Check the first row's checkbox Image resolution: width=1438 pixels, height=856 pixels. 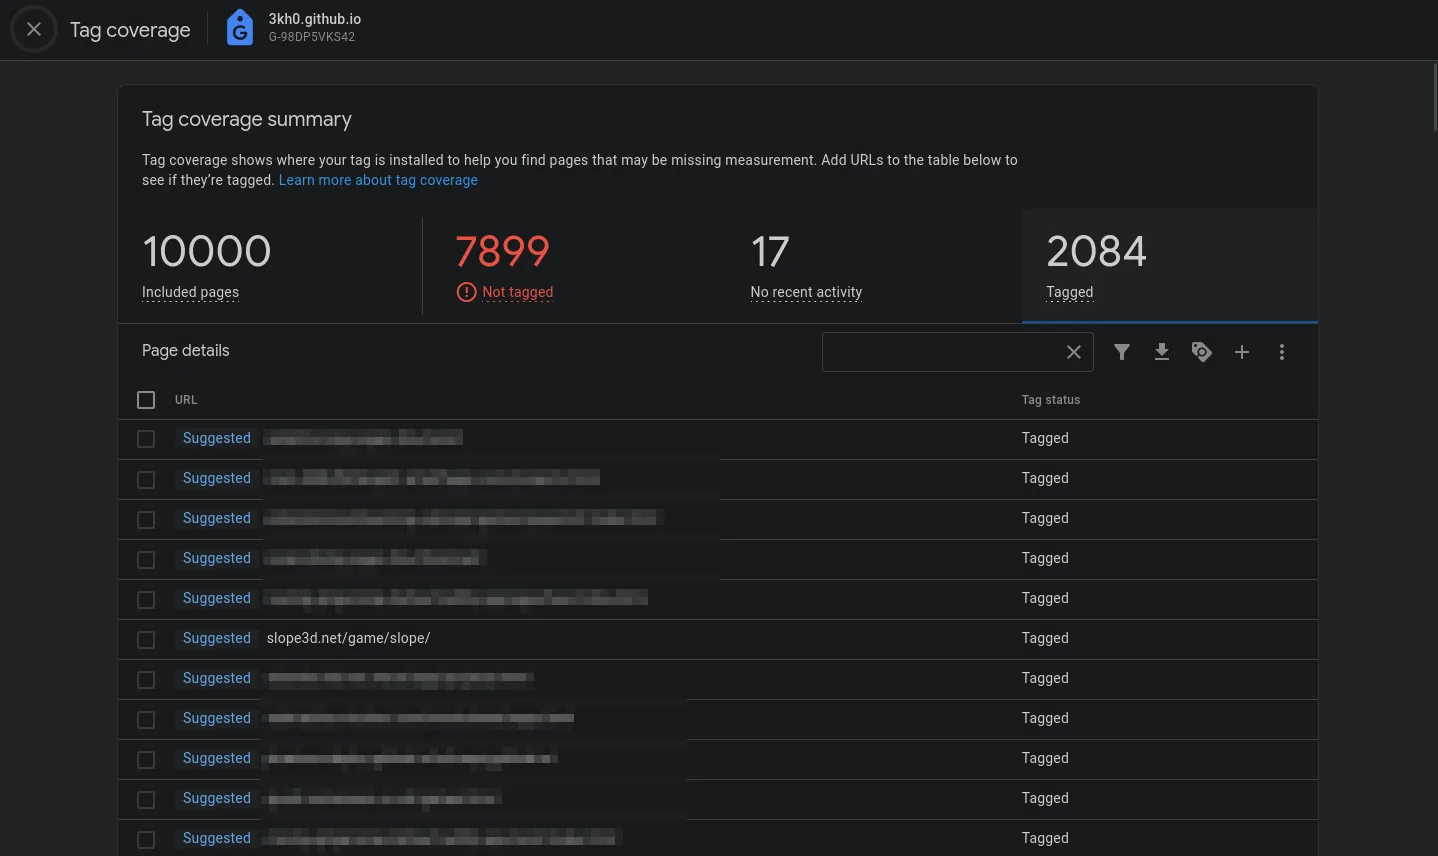(146, 439)
